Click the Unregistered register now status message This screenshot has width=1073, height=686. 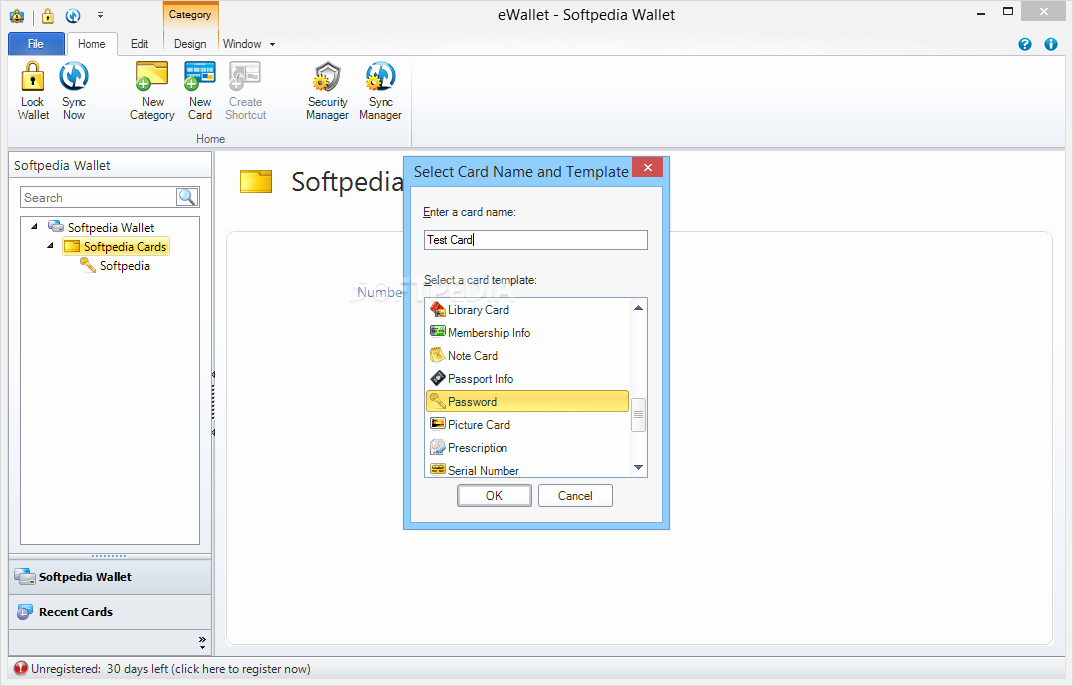(x=170, y=669)
